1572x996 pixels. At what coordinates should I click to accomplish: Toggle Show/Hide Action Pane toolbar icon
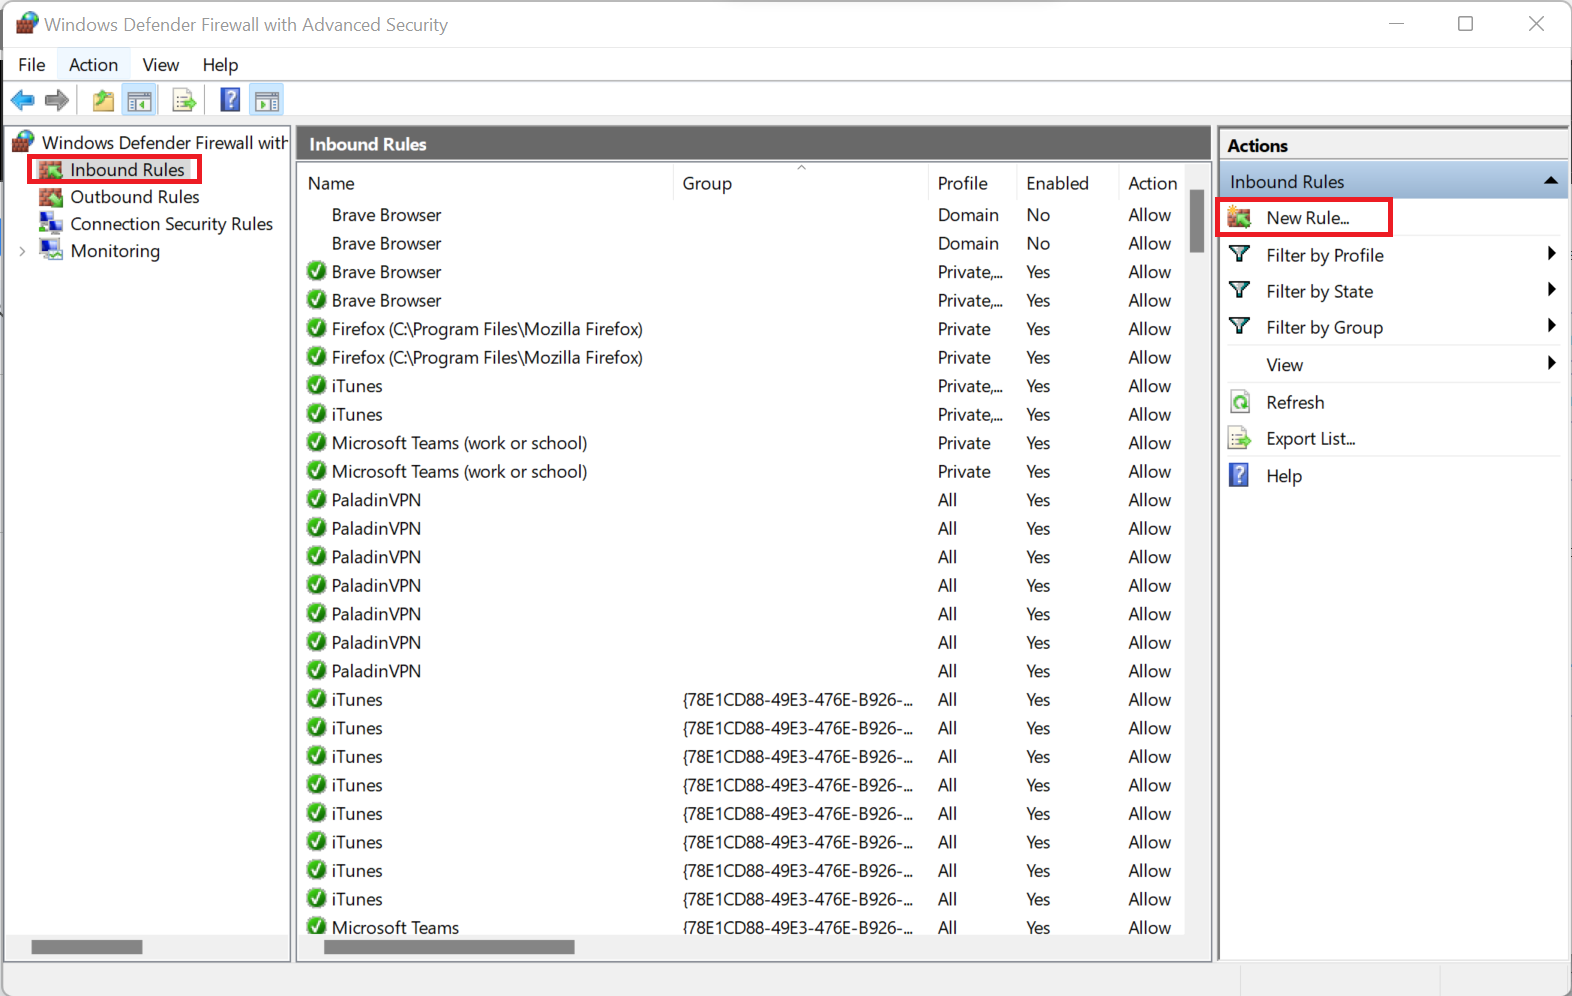click(267, 100)
